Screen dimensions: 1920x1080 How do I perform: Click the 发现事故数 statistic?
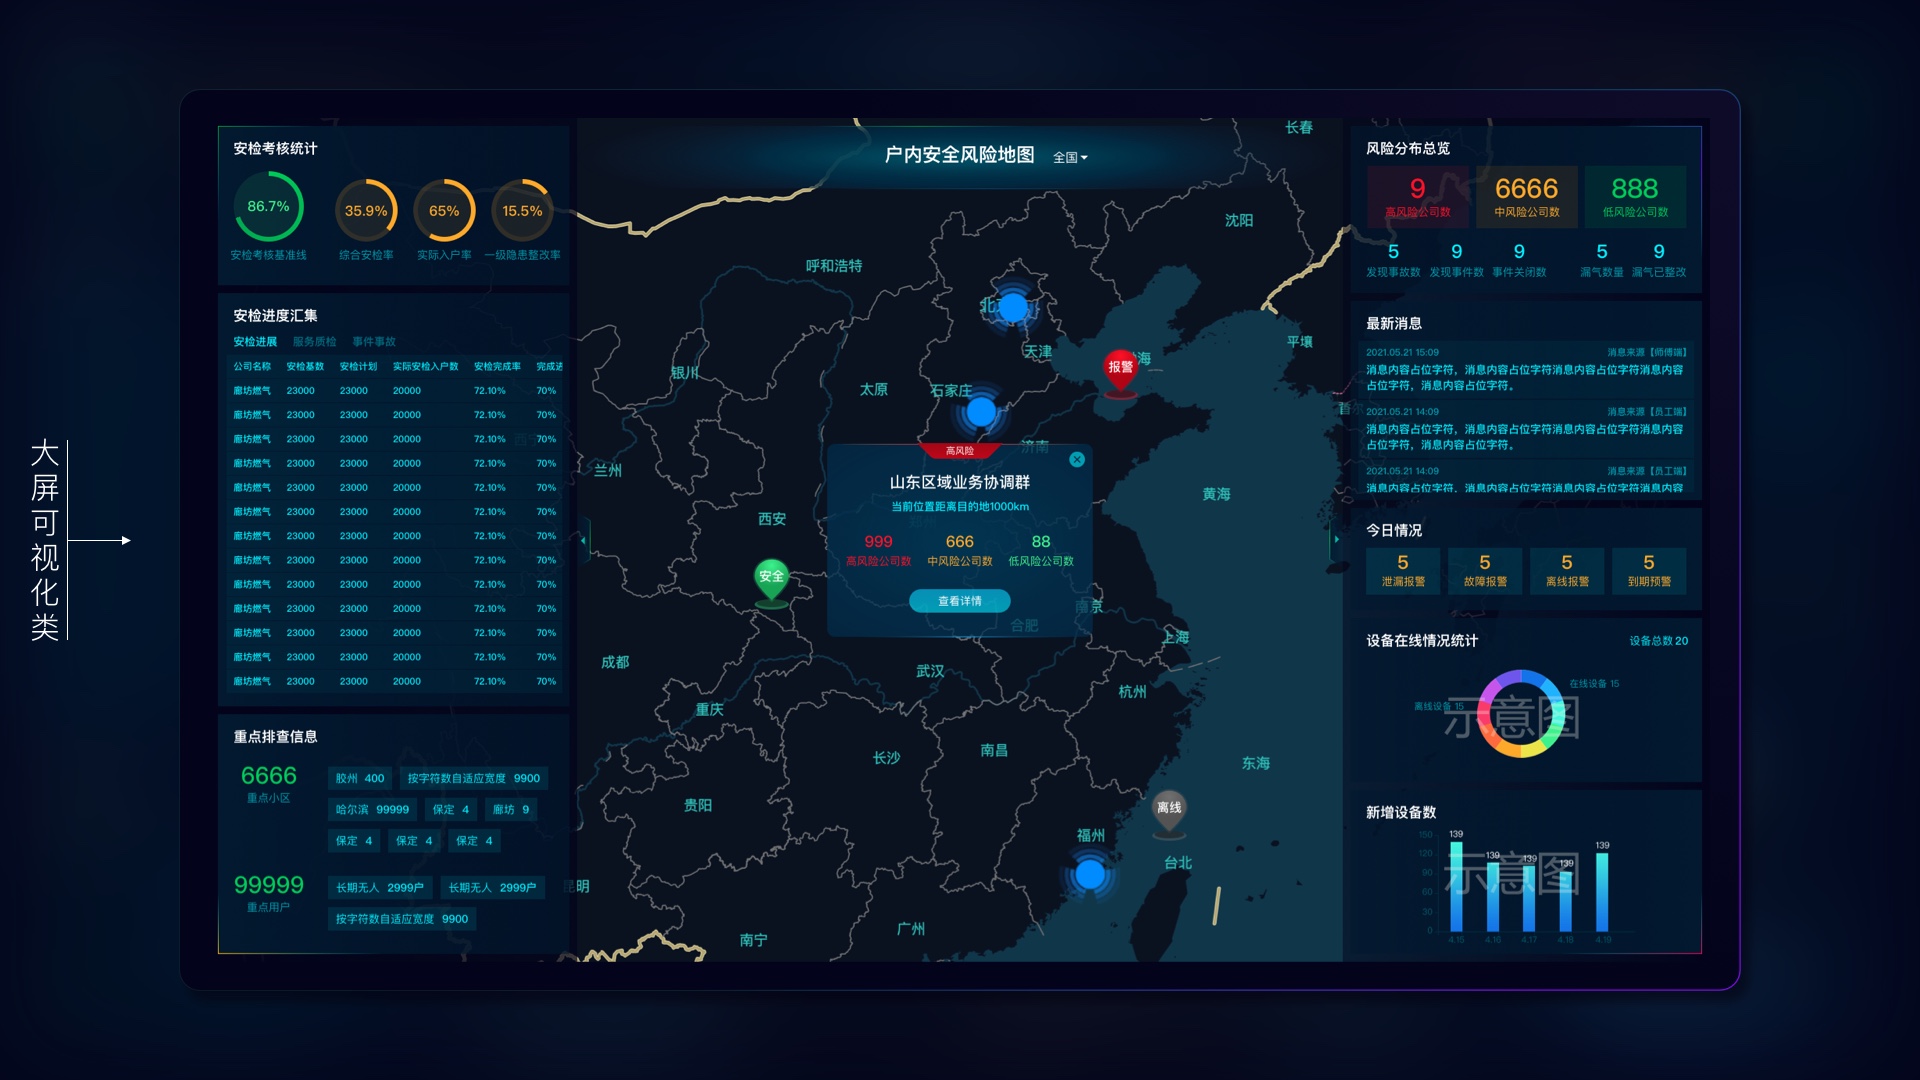(1393, 260)
